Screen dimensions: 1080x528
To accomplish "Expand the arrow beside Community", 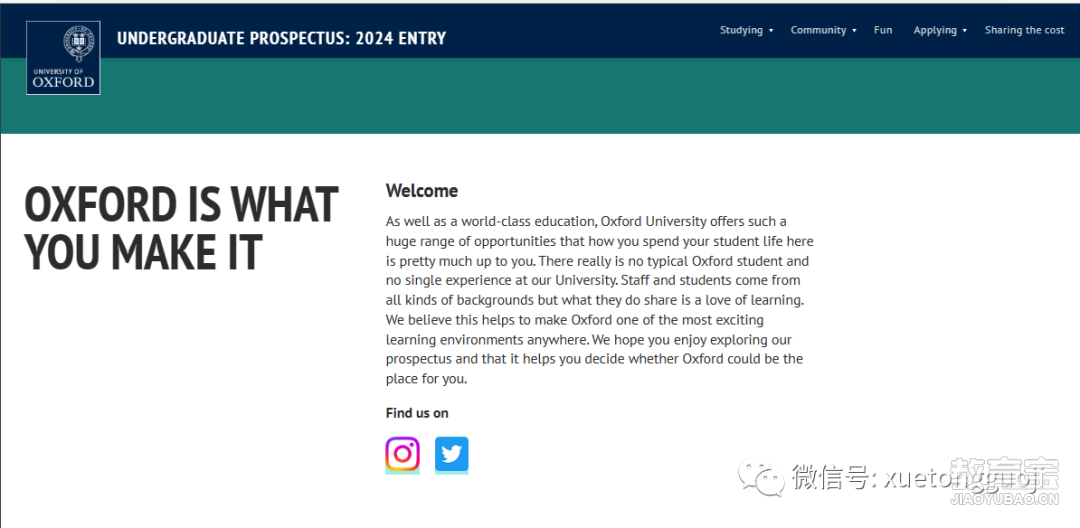I will click(854, 31).
